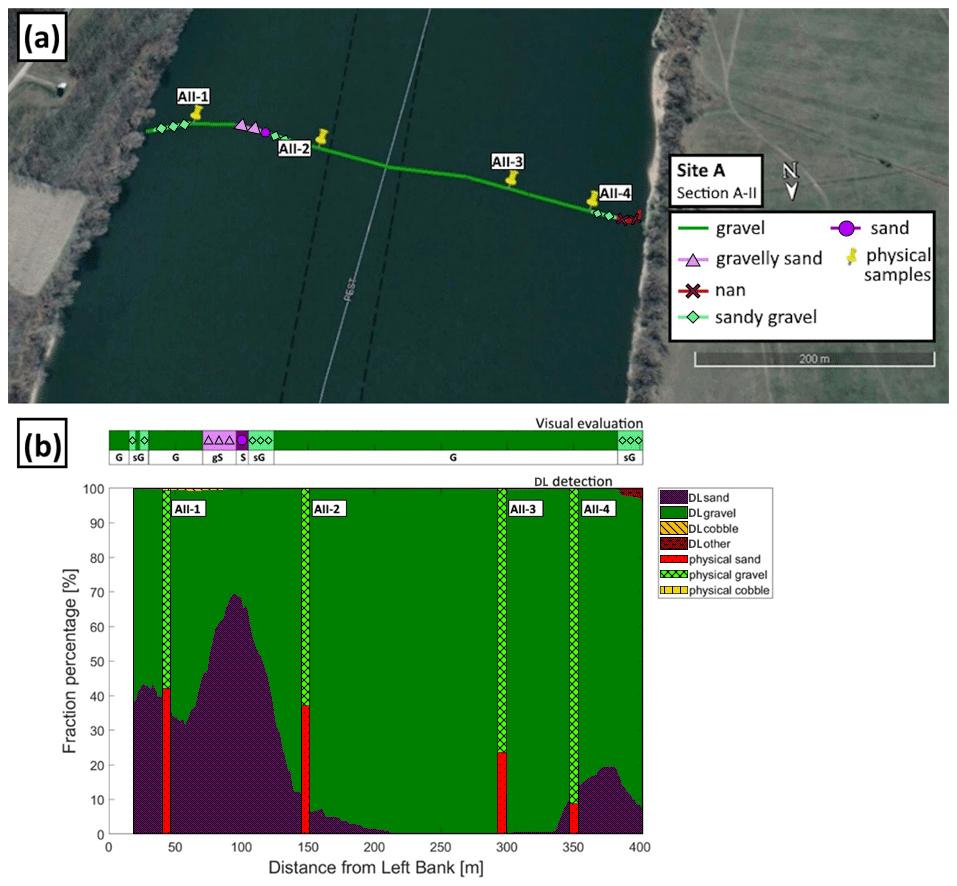Select the yellow pushpin under the AII-3 map label

(512, 178)
